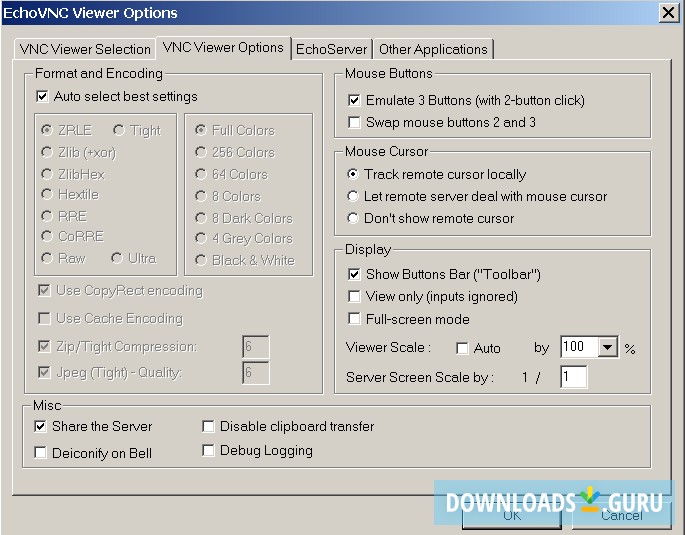This screenshot has height=535, width=685.
Task: Click the Viewer Scale 100 value box
Action: [x=579, y=347]
